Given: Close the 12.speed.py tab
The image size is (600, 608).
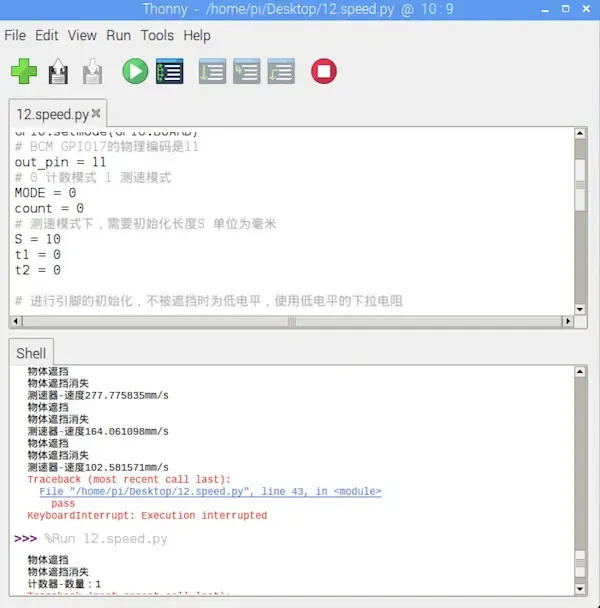Looking at the screenshot, I should 96,113.
